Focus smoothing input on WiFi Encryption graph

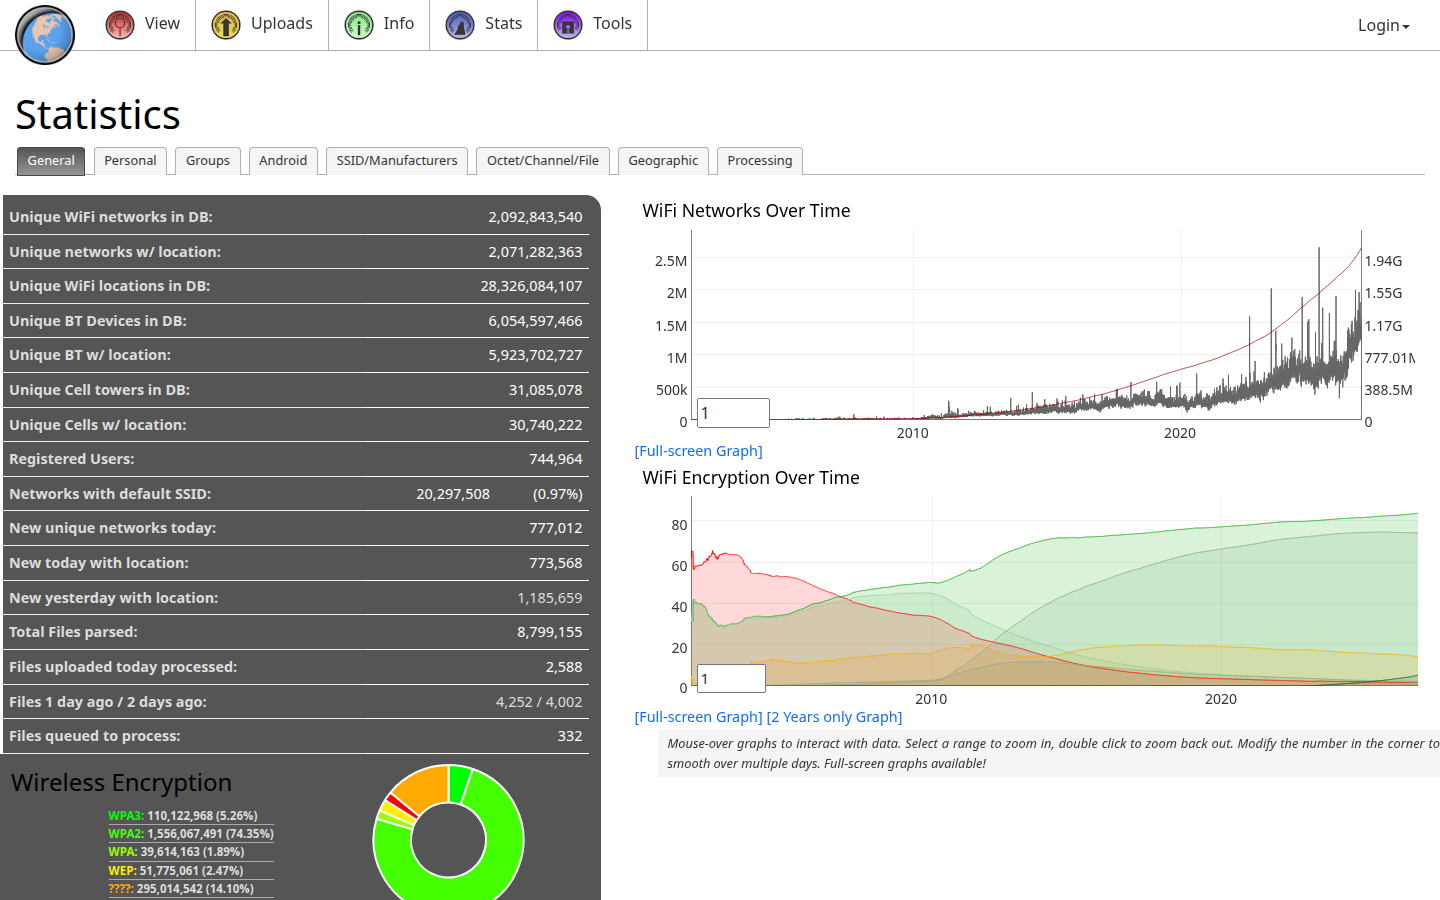point(731,679)
